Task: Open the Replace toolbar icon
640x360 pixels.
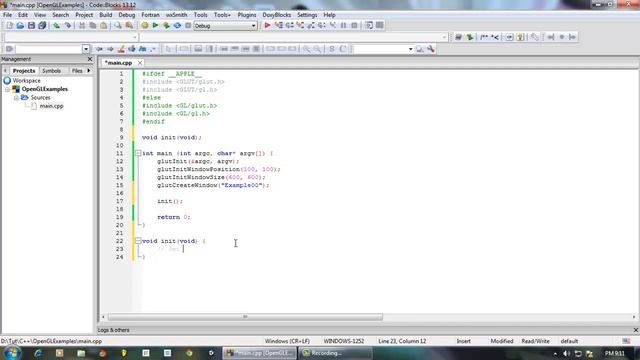Action: coord(129,25)
